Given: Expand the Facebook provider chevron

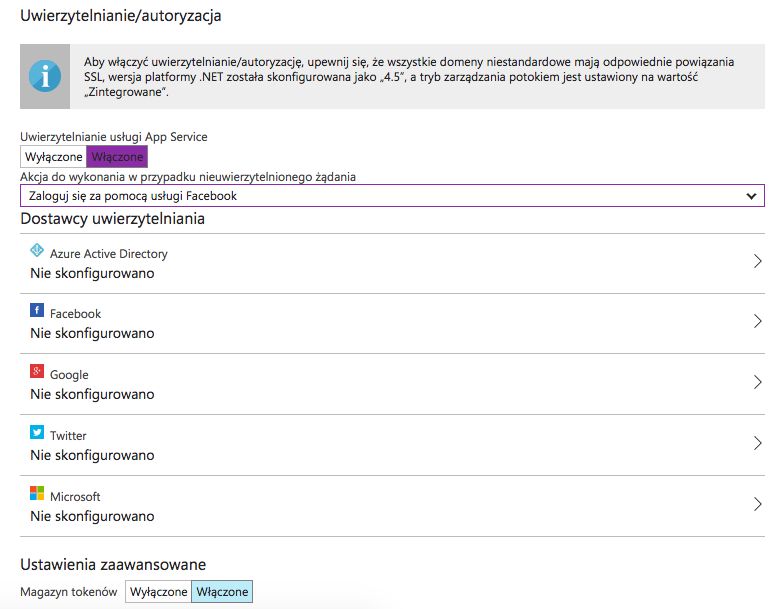Looking at the screenshot, I should (x=757, y=321).
